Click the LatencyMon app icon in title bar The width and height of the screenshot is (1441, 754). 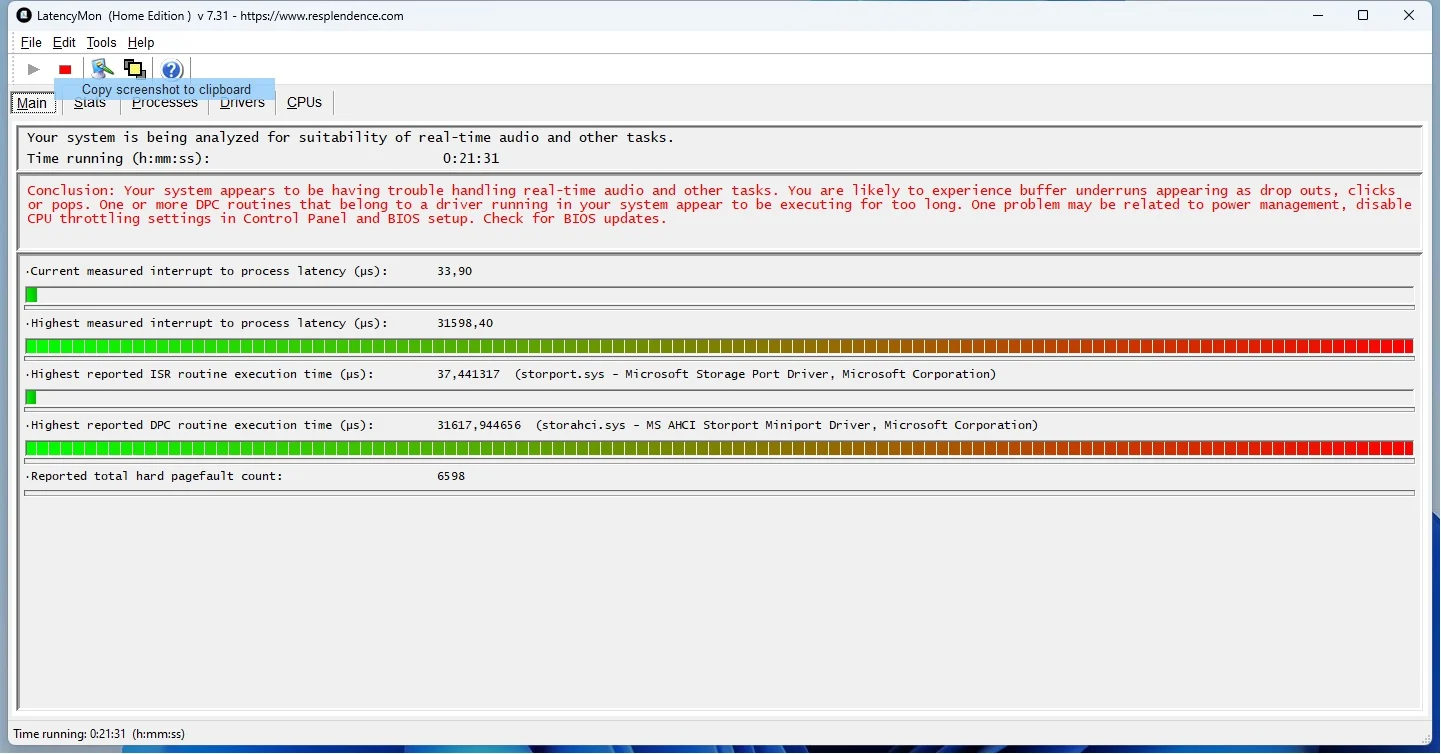tap(25, 15)
